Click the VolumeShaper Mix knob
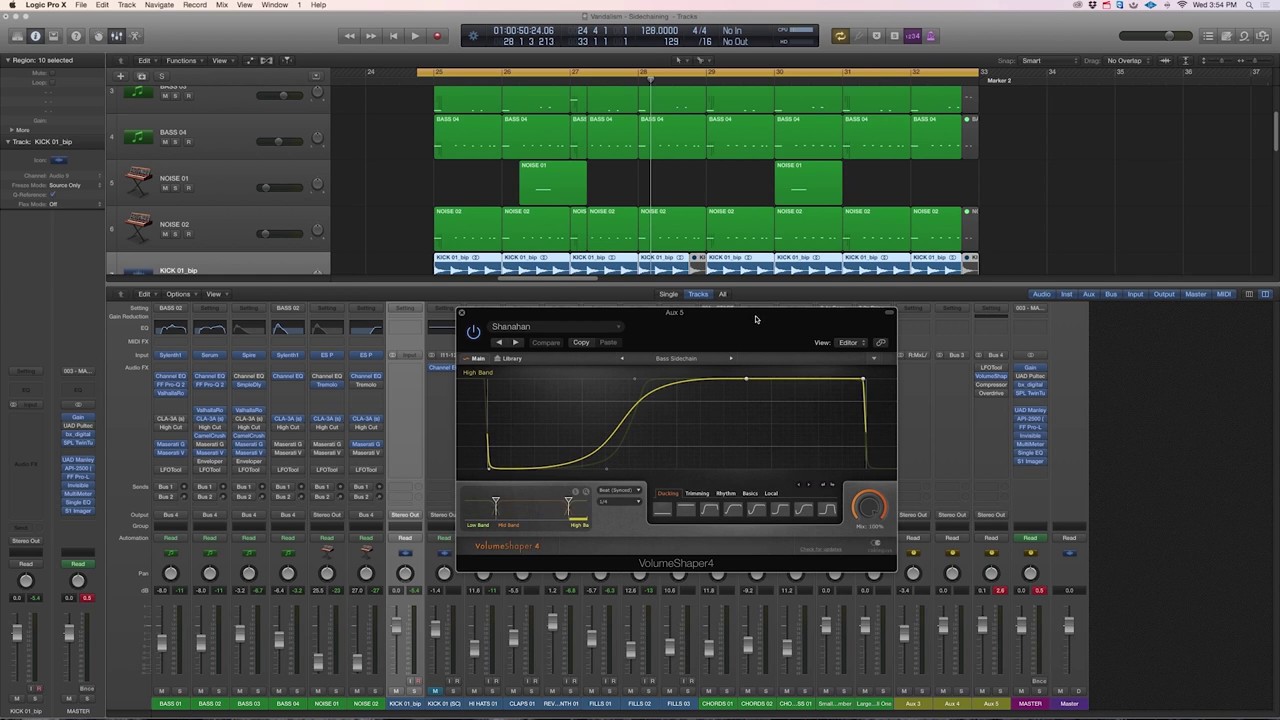The width and height of the screenshot is (1280, 720). coord(868,506)
